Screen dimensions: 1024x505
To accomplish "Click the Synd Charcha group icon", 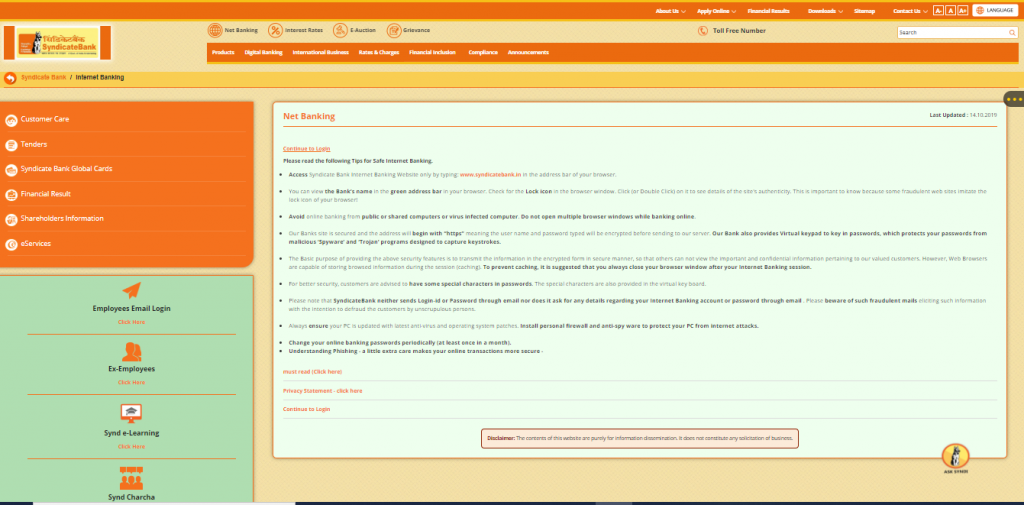I will click(x=131, y=478).
